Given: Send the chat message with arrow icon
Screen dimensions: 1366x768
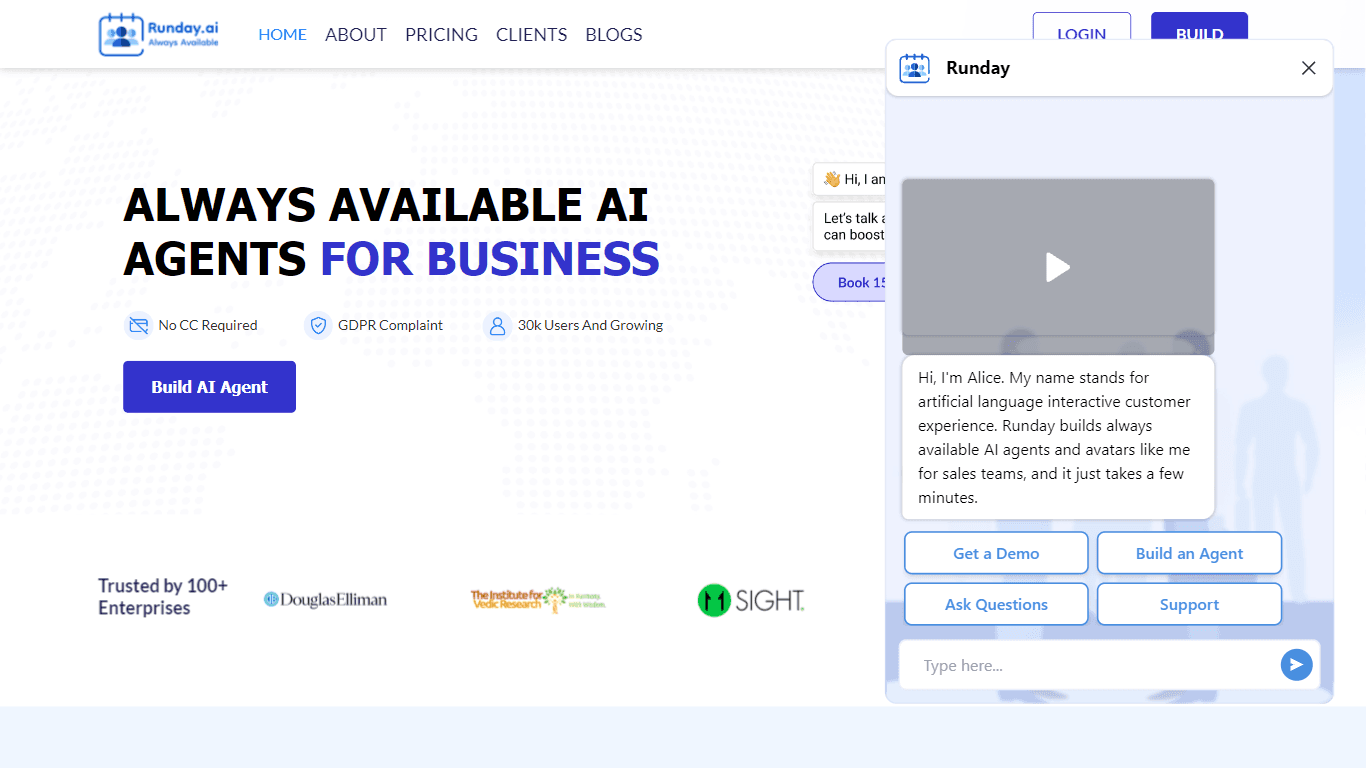Looking at the screenshot, I should pyautogui.click(x=1296, y=665).
